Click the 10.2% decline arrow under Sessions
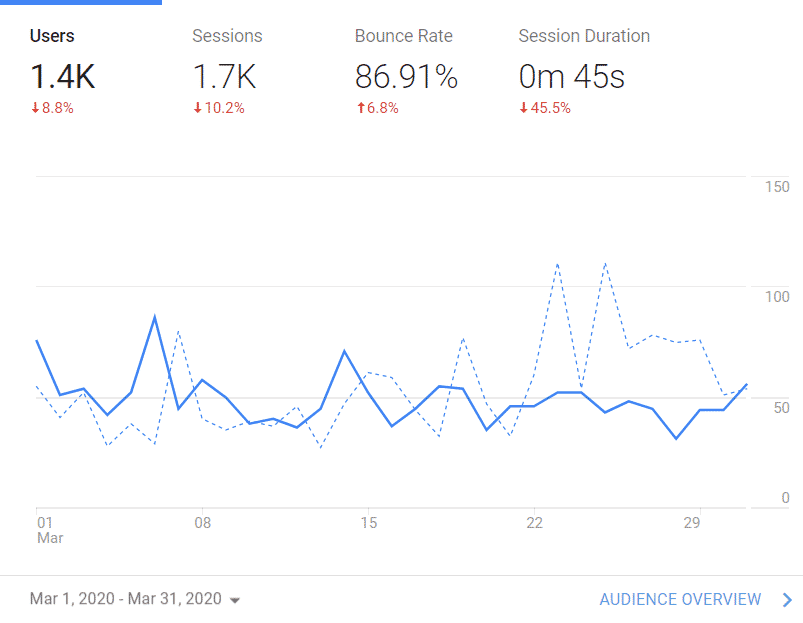Image resolution: width=803 pixels, height=623 pixels. tap(218, 107)
